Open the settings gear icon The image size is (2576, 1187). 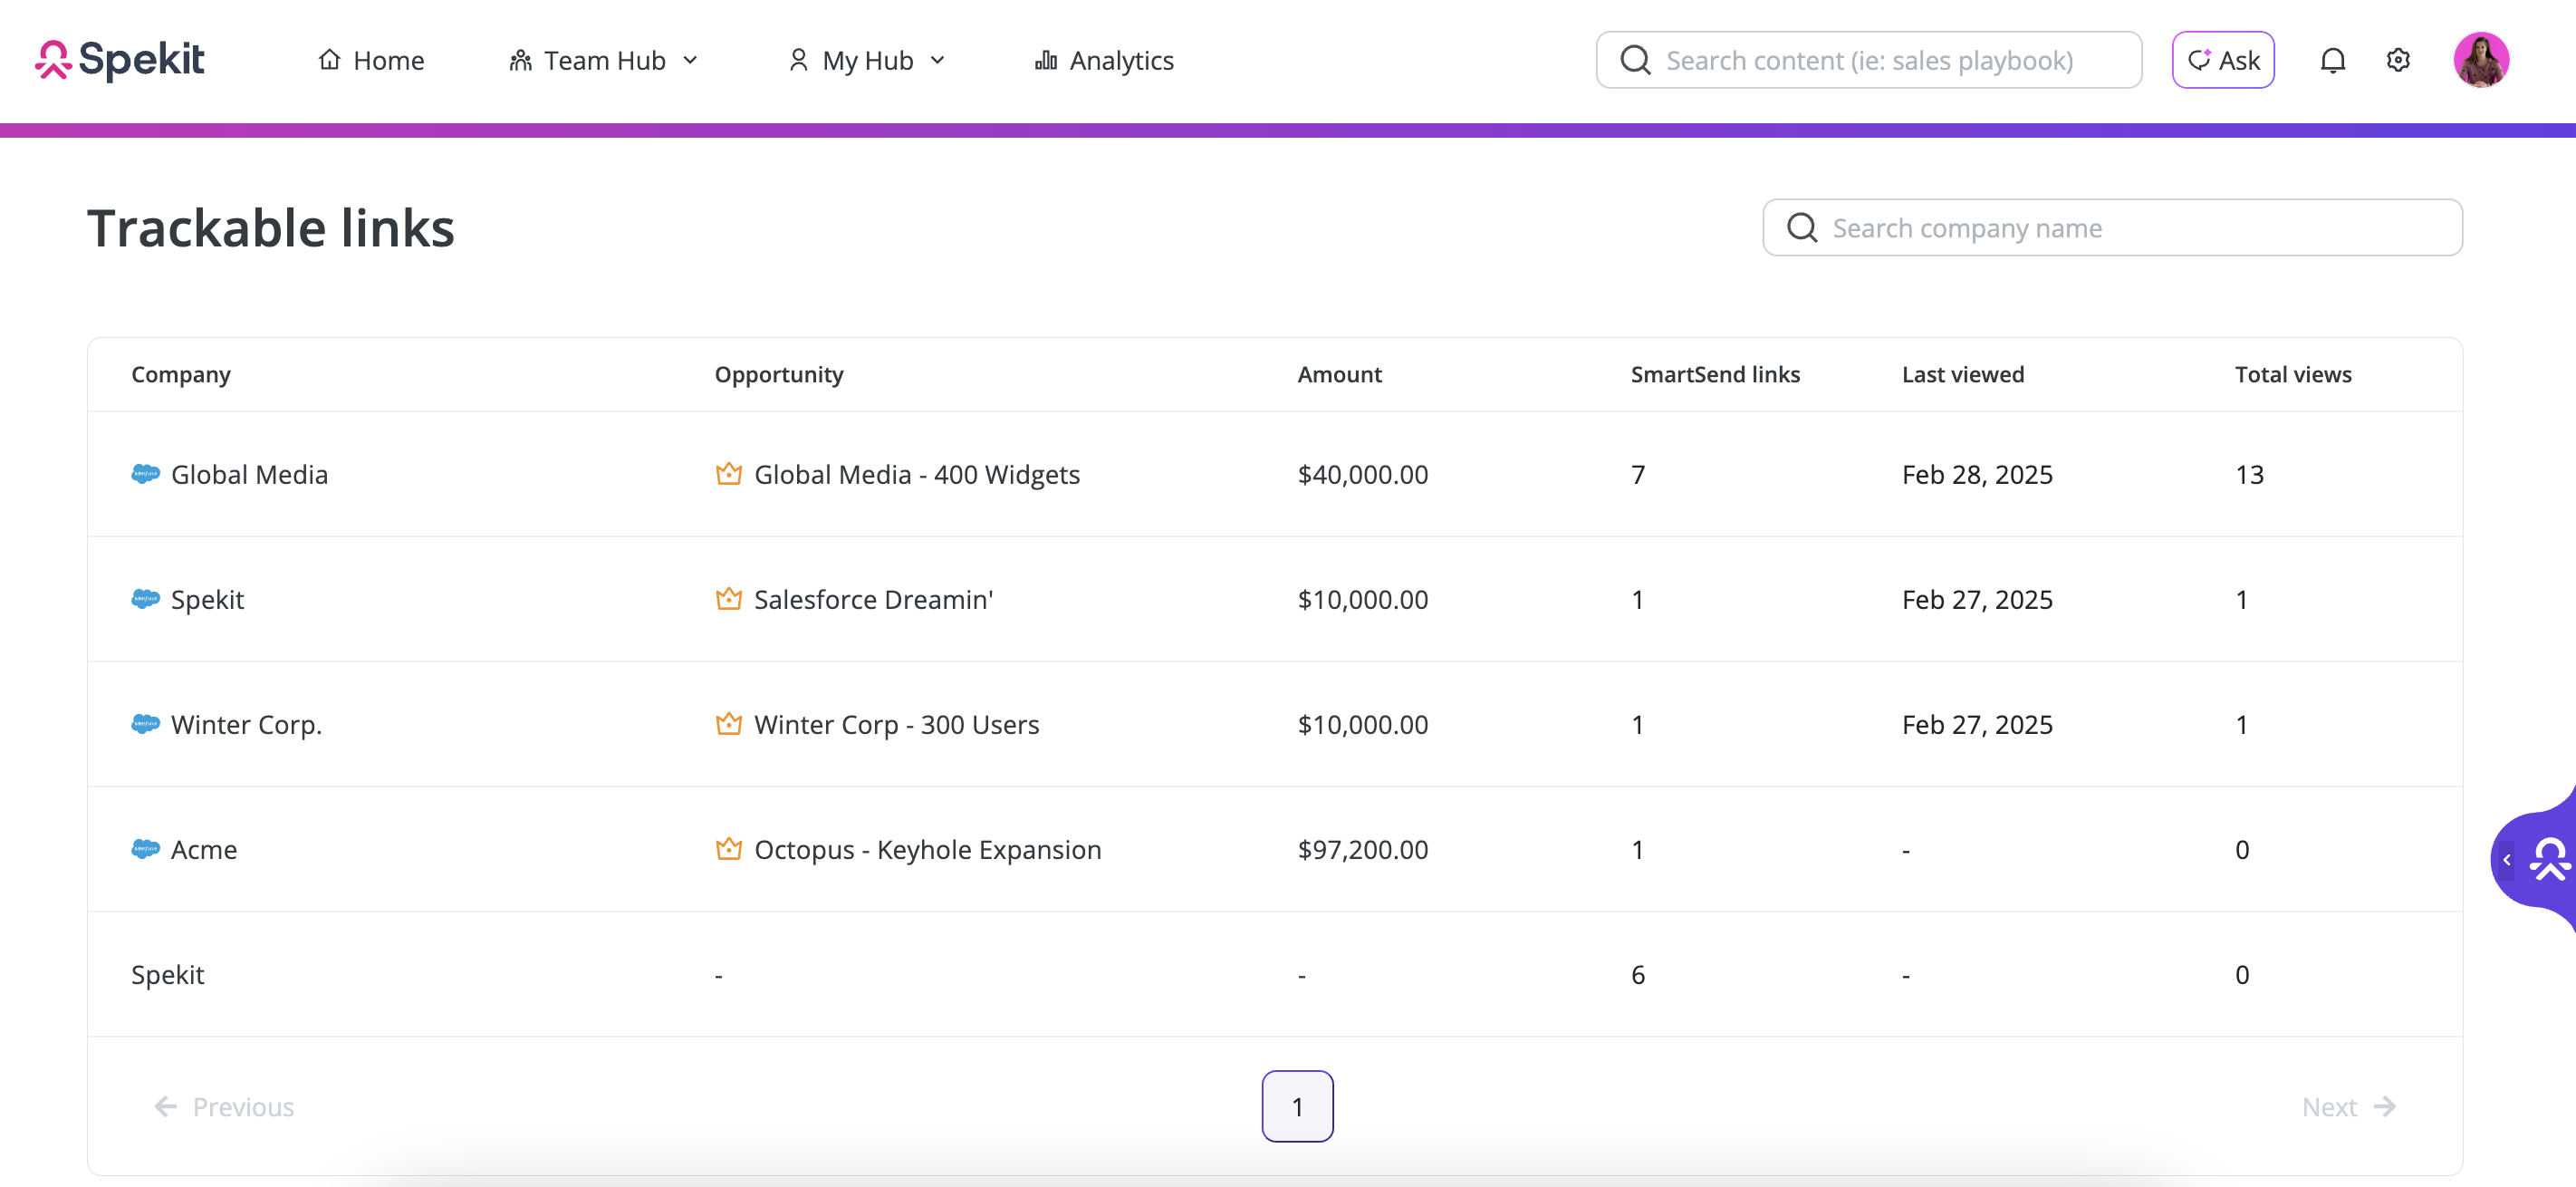click(2398, 60)
